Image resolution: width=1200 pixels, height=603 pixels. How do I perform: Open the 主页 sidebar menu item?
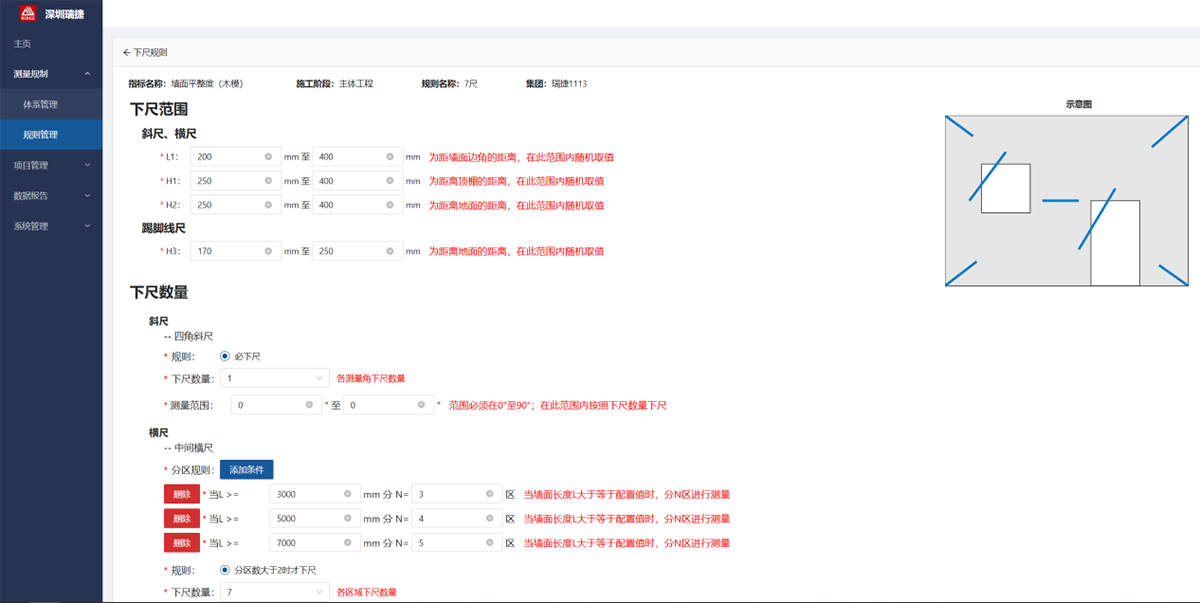click(20, 44)
